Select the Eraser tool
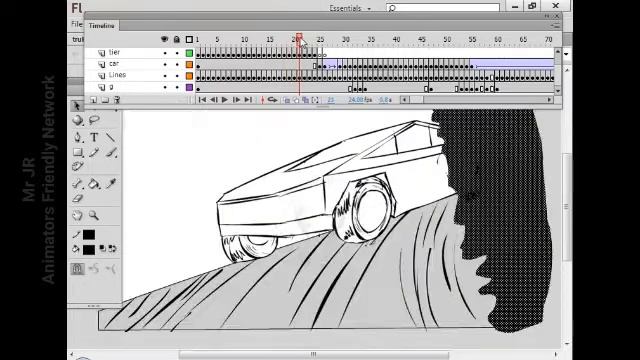Image resolution: width=640 pixels, height=360 pixels. 78,198
